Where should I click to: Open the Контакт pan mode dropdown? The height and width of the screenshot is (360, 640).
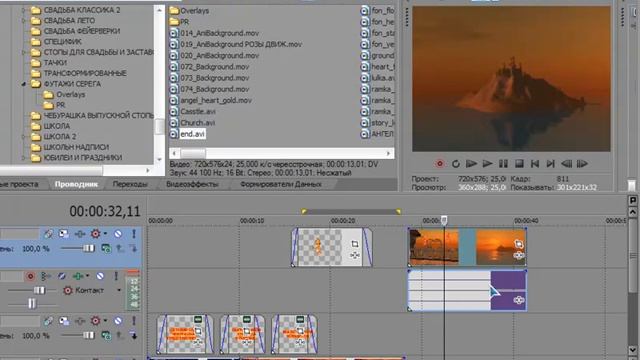point(119,291)
